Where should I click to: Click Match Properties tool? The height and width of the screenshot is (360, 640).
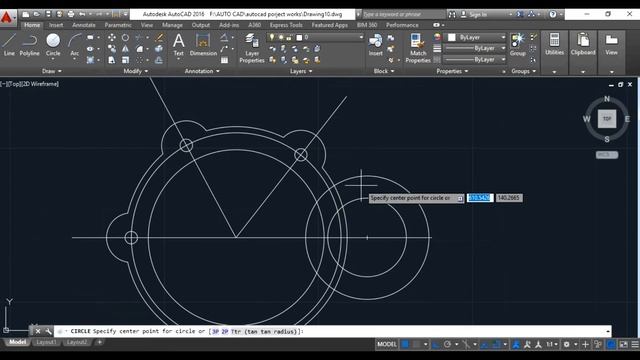tap(418, 48)
